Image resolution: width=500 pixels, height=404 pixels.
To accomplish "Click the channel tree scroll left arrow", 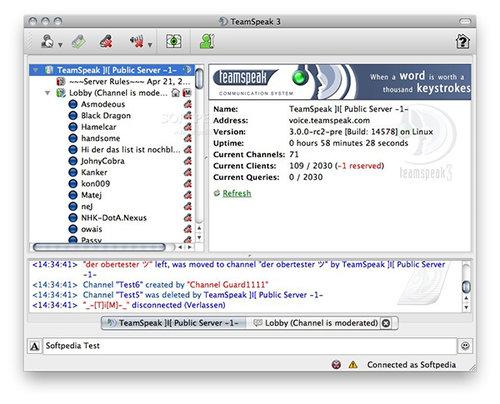I will pos(180,247).
